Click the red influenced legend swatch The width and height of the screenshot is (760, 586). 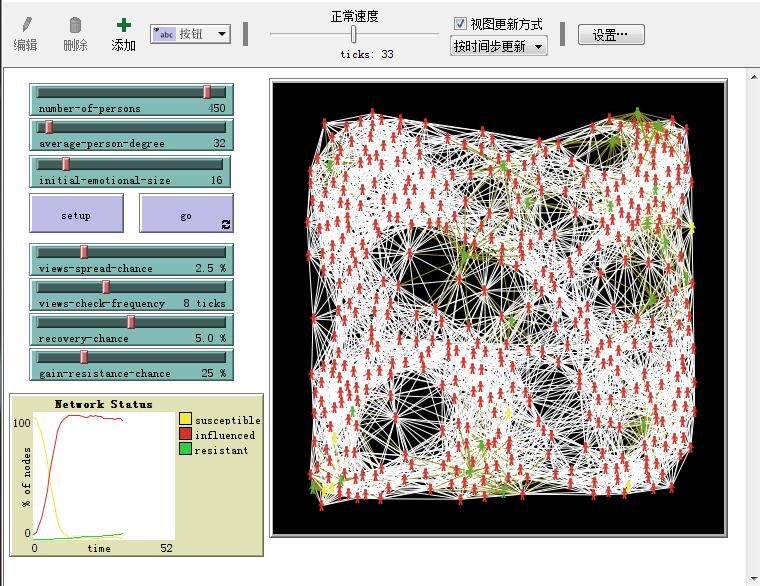click(185, 435)
